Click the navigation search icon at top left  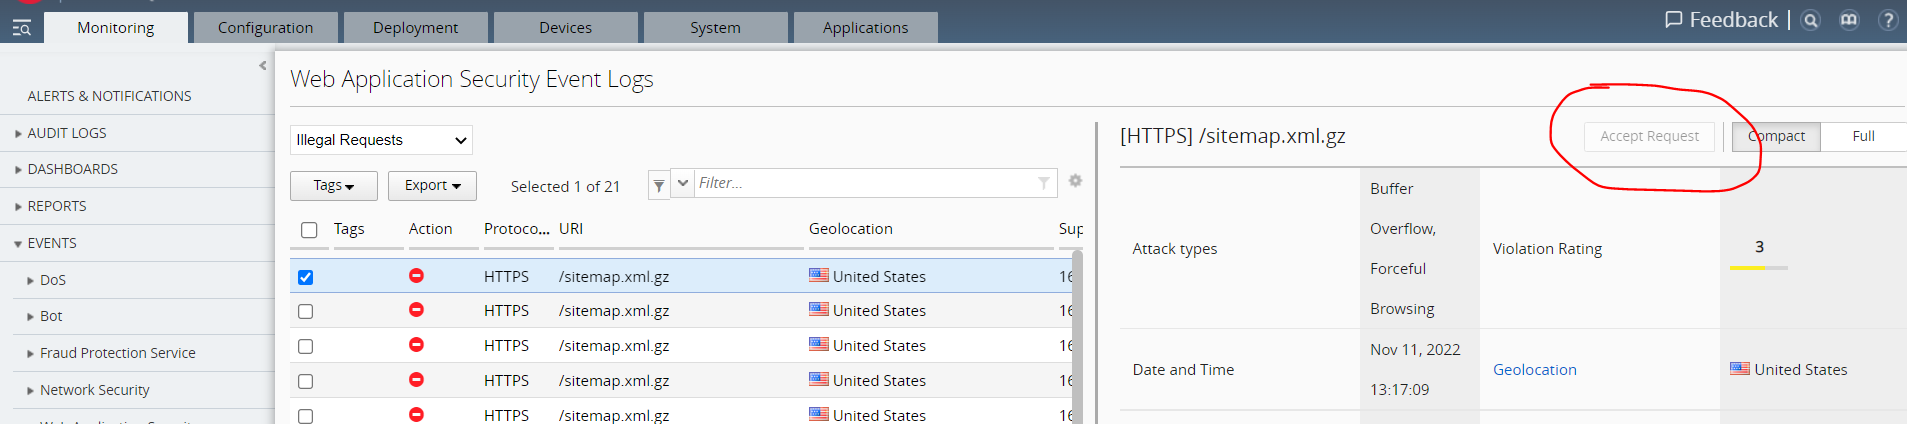(21, 28)
